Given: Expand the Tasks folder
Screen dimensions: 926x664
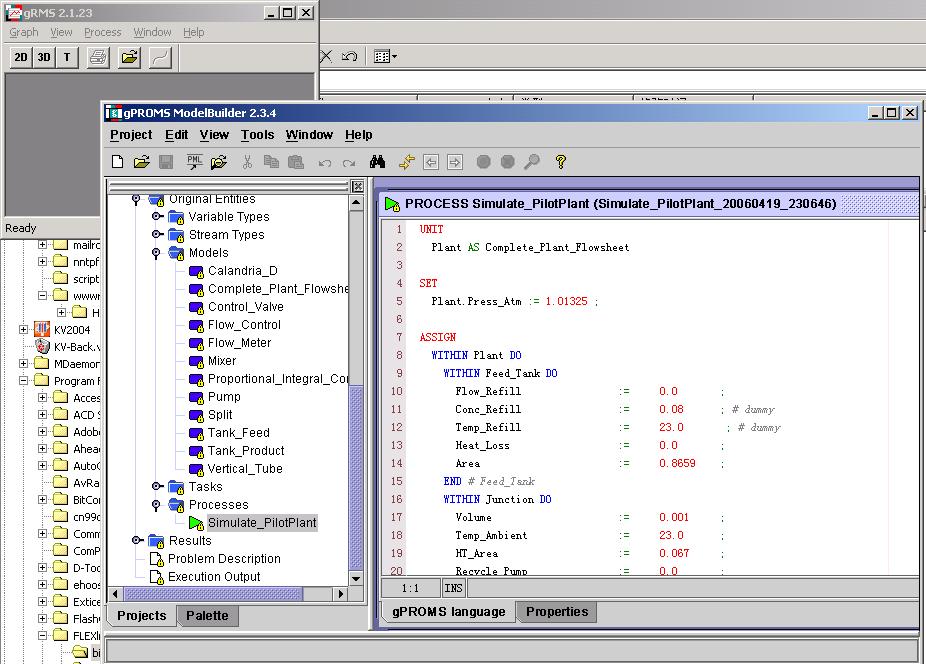Looking at the screenshot, I should (x=156, y=486).
